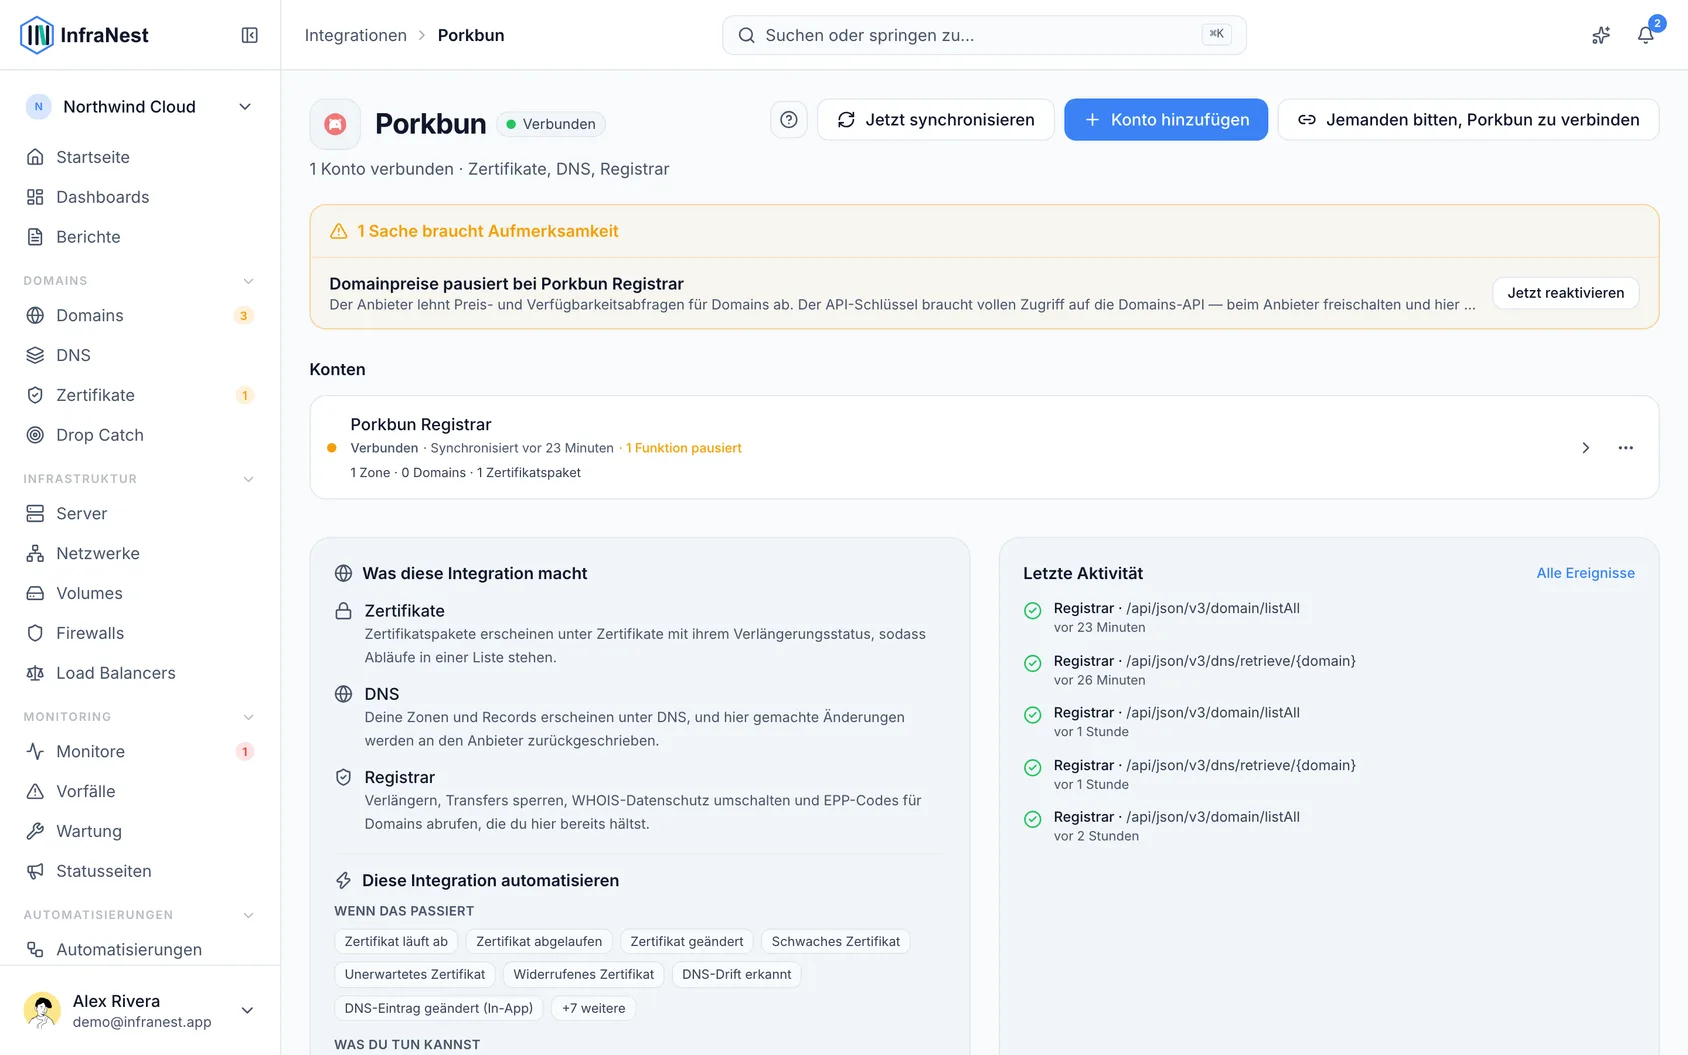Click the Drop Catch target icon
Screen dimensions: 1688x1055
click(x=35, y=435)
